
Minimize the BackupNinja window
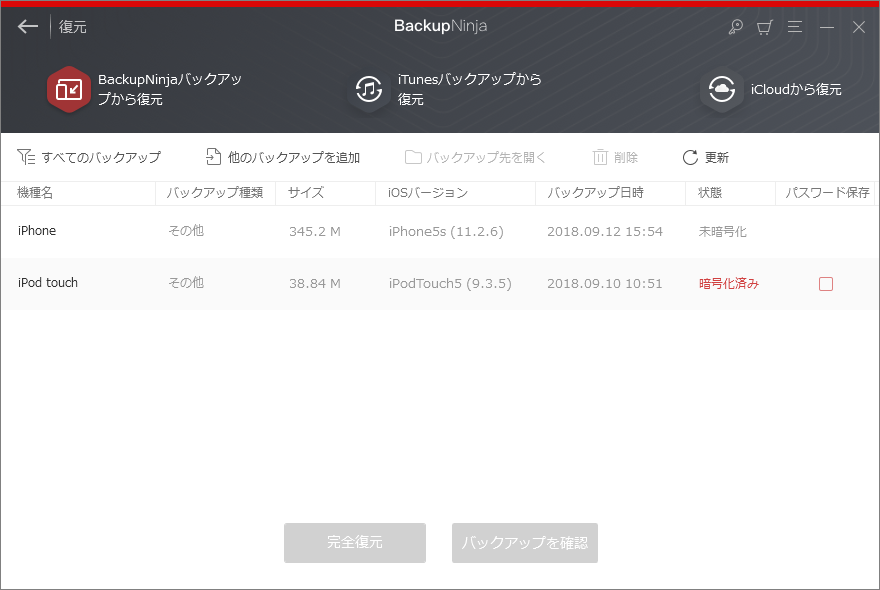point(826,27)
